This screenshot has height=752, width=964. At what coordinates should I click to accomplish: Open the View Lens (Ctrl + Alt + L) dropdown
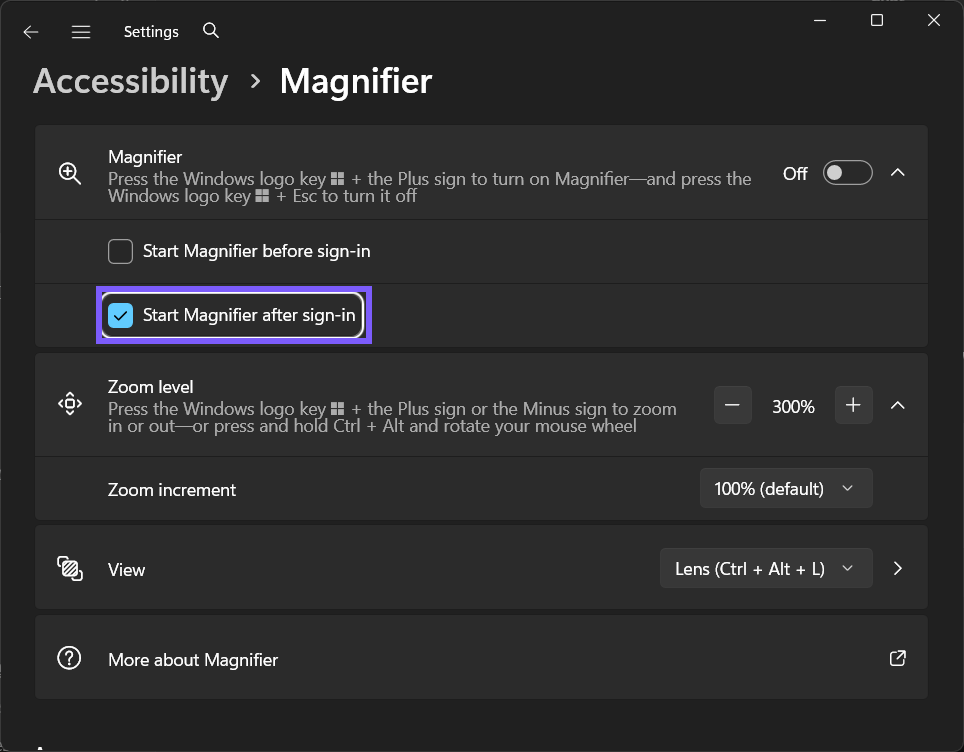(x=766, y=569)
